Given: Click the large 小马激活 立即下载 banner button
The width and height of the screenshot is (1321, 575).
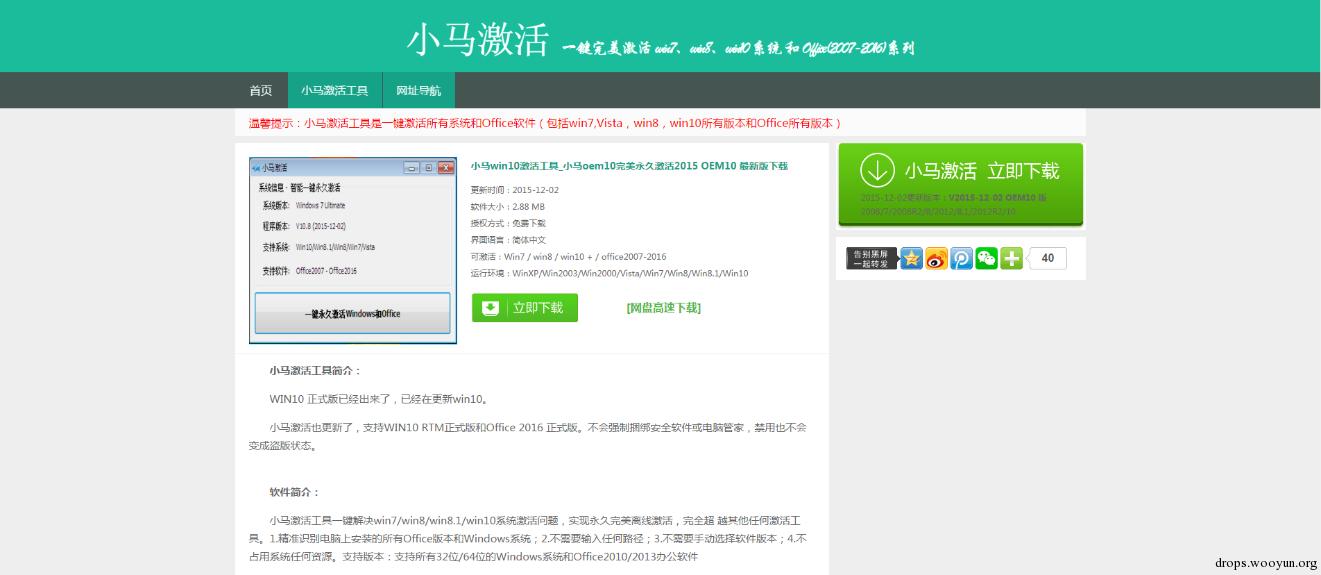Looking at the screenshot, I should click(960, 185).
